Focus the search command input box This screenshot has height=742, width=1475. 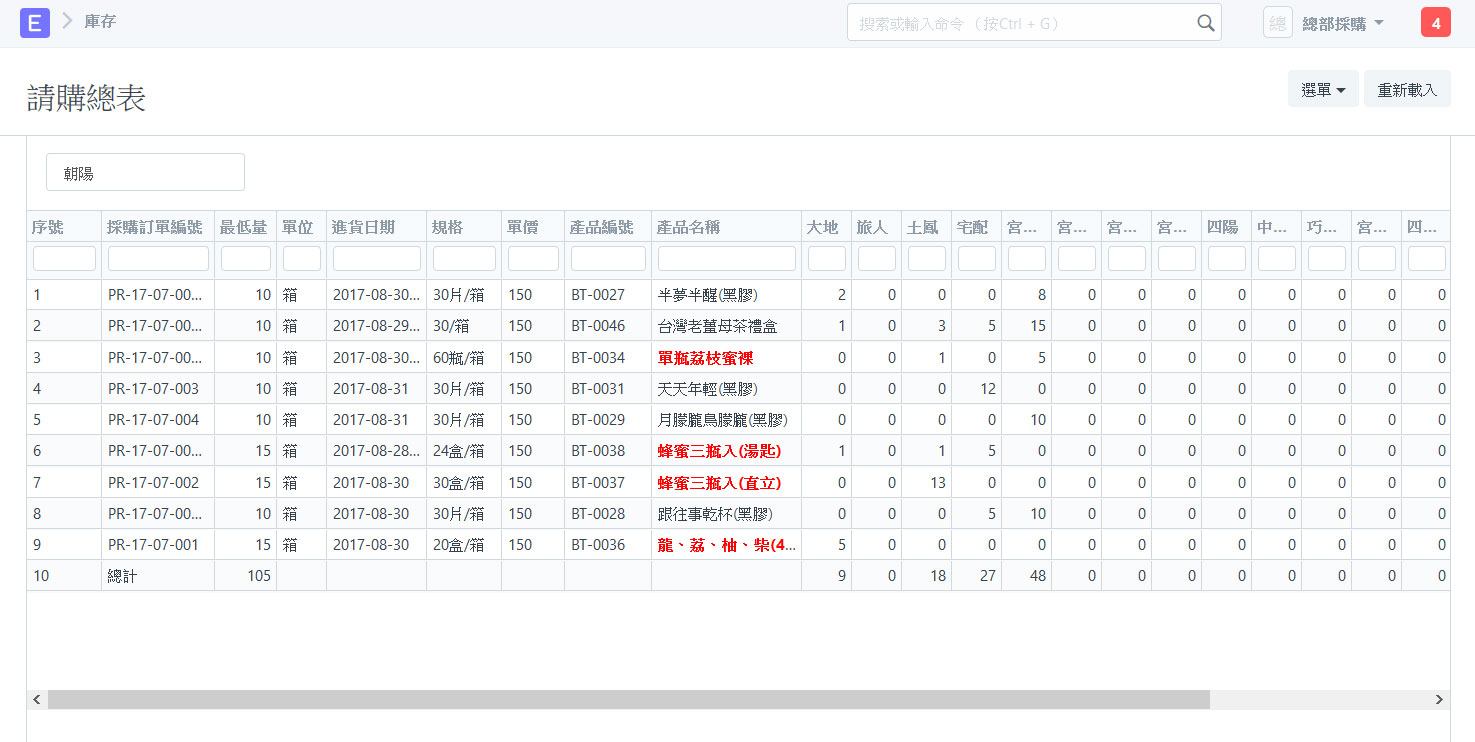(x=1020, y=23)
